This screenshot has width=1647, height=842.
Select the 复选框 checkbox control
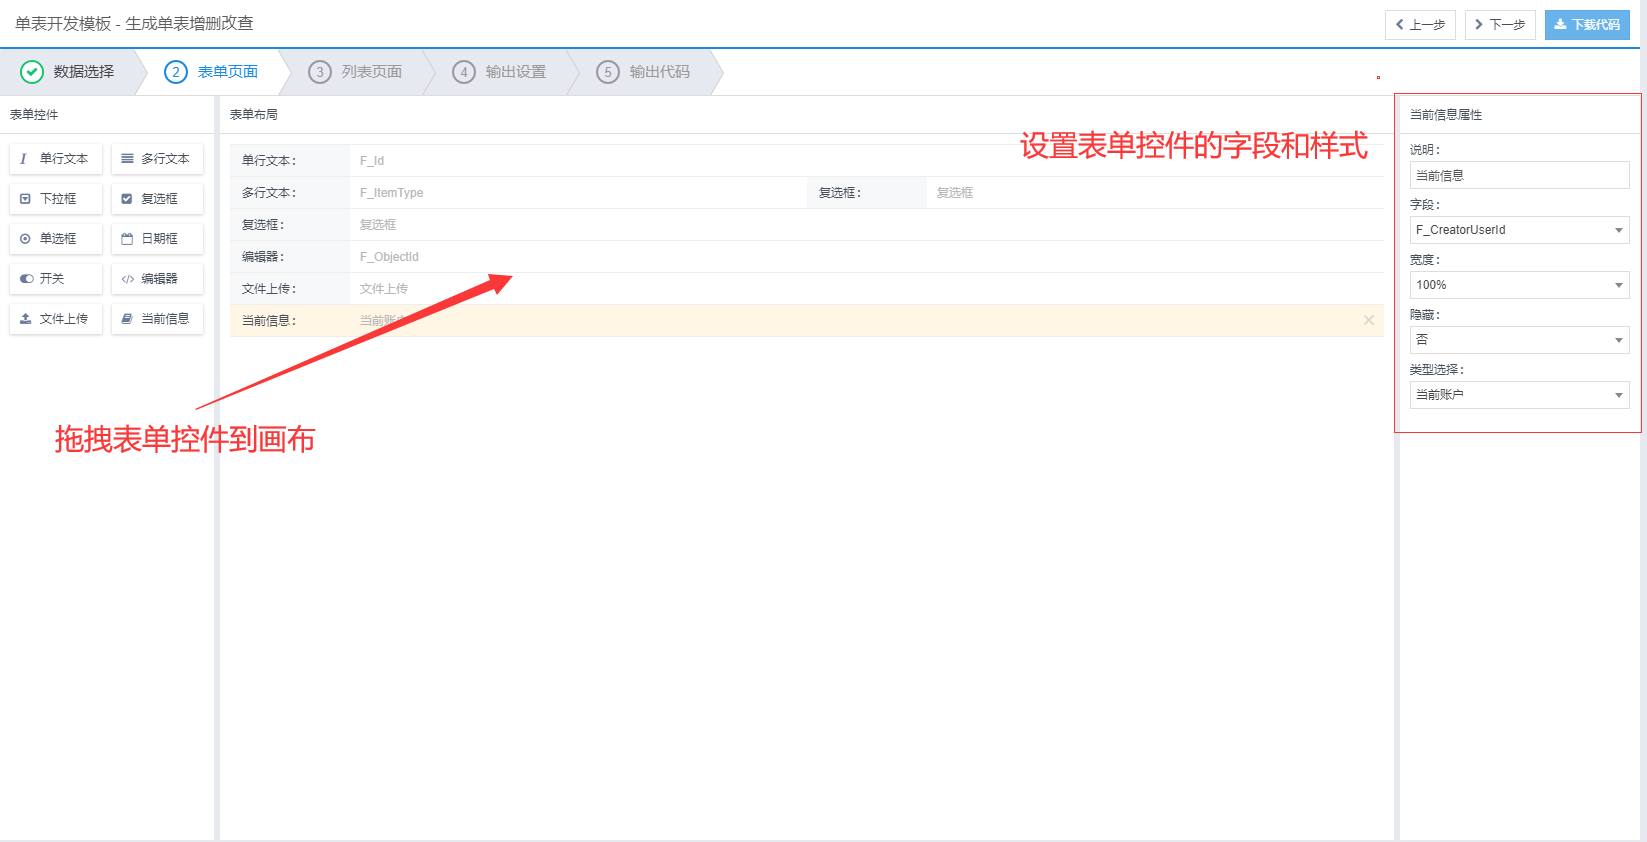coord(157,199)
